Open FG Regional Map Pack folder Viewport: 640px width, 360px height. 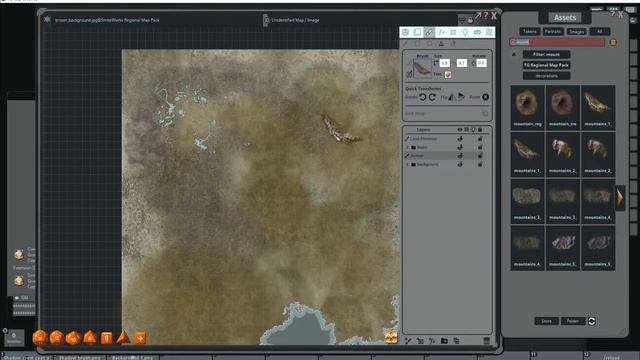547,65
